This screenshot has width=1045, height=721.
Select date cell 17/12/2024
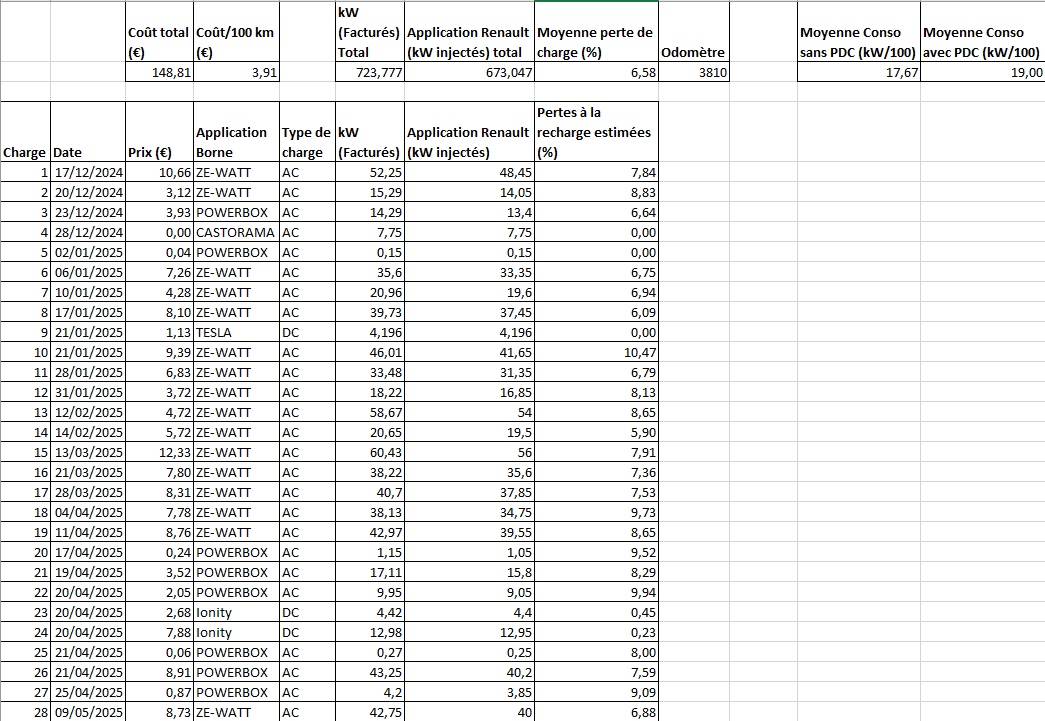(88, 172)
